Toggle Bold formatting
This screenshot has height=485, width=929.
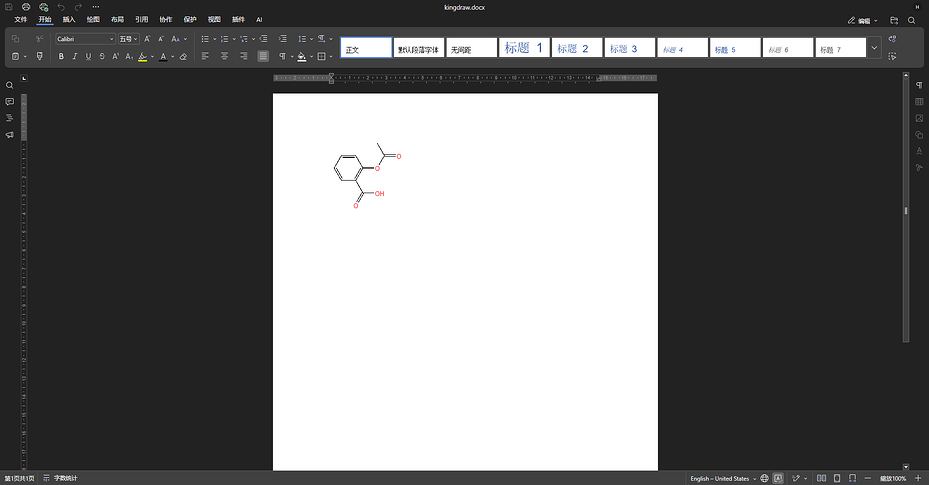(x=61, y=57)
